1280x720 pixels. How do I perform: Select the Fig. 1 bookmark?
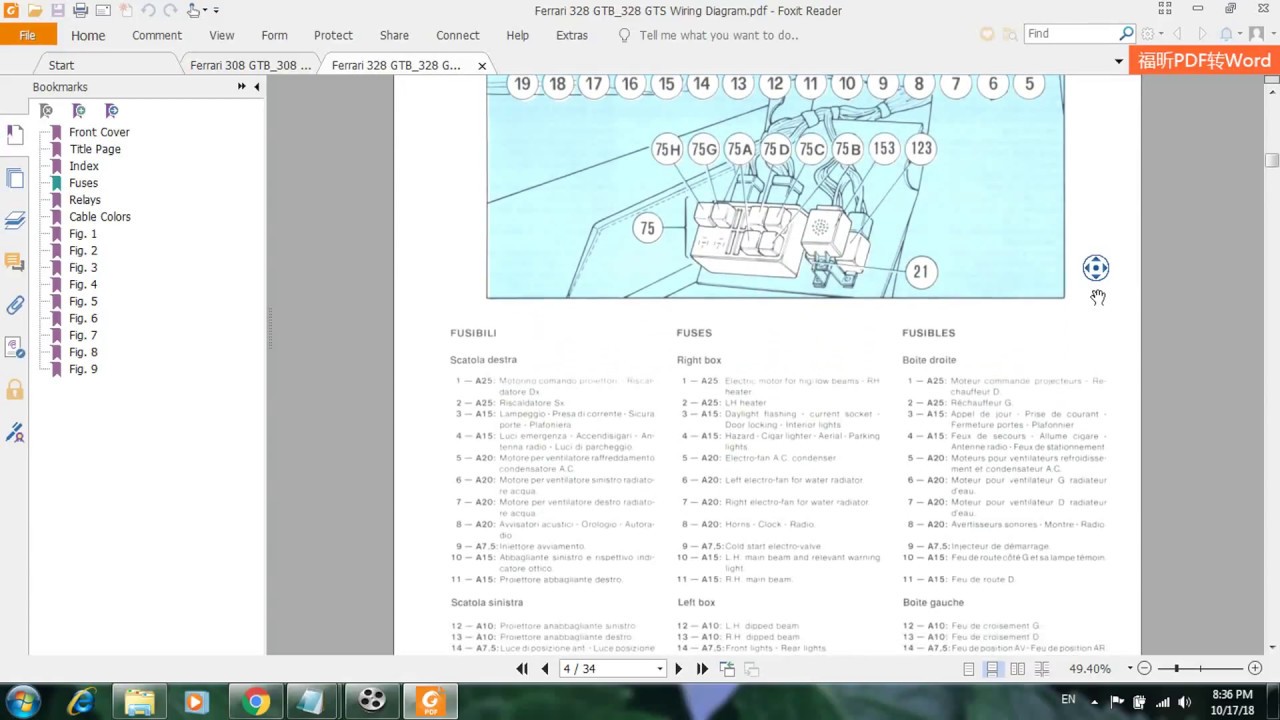coord(83,234)
